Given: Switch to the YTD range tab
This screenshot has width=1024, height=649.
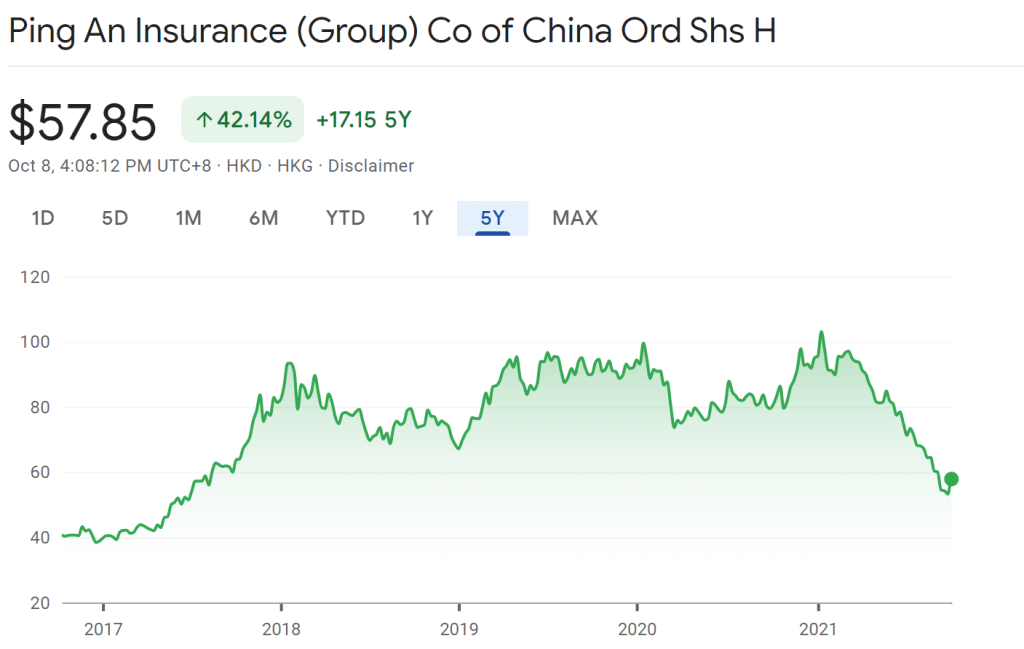Looking at the screenshot, I should click(x=345, y=217).
